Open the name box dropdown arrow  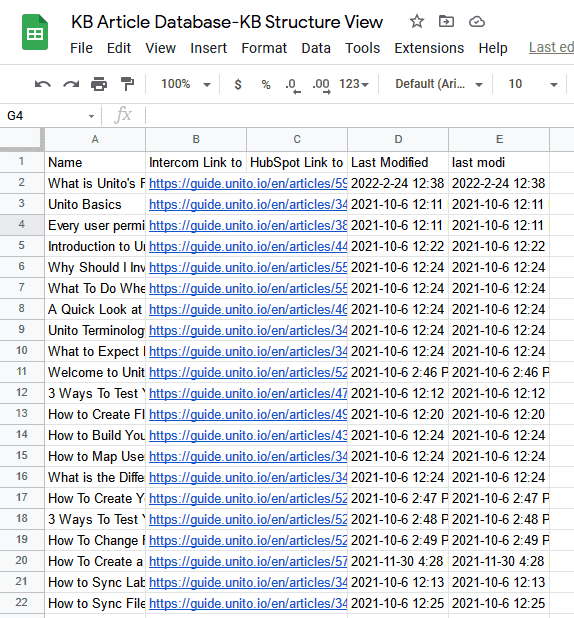tap(91, 116)
